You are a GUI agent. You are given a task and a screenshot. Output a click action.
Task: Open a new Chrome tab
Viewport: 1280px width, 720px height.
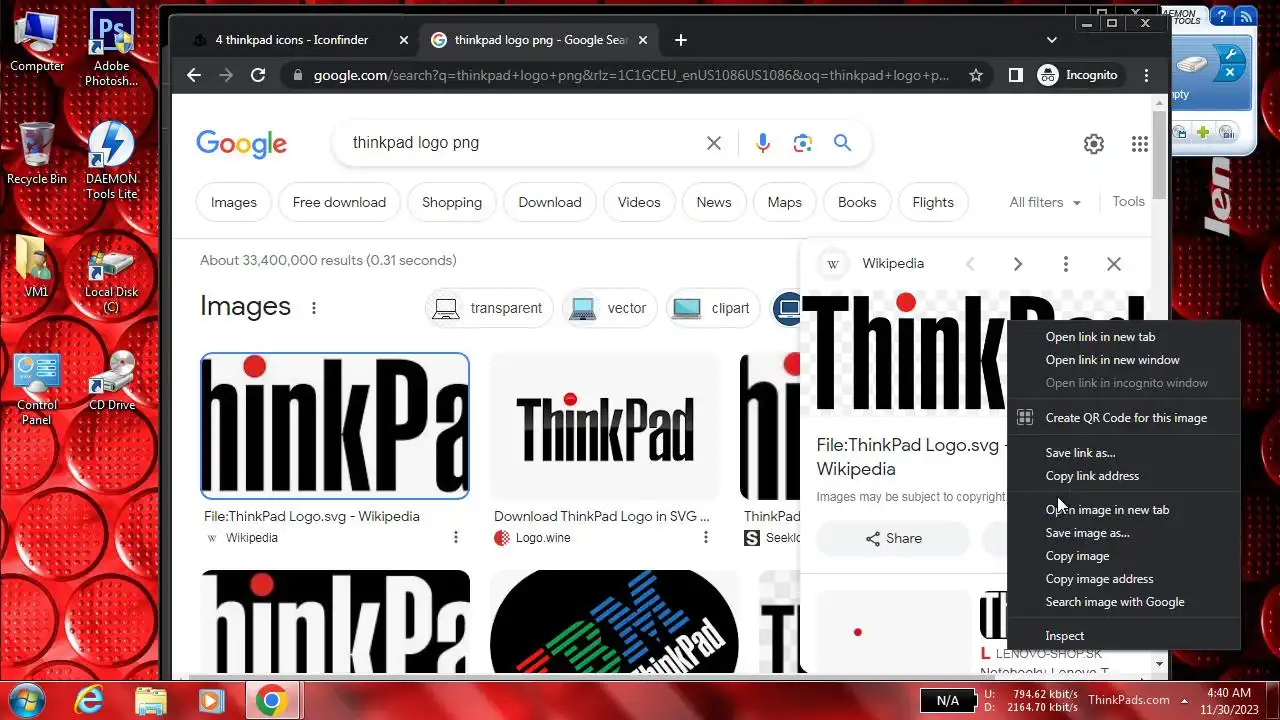point(681,40)
